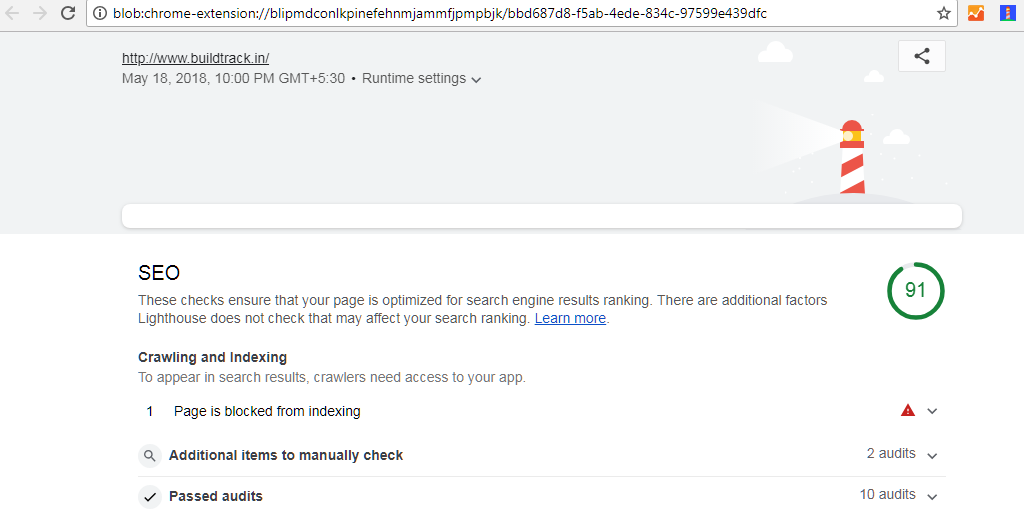Click the browser back arrow

12,13
